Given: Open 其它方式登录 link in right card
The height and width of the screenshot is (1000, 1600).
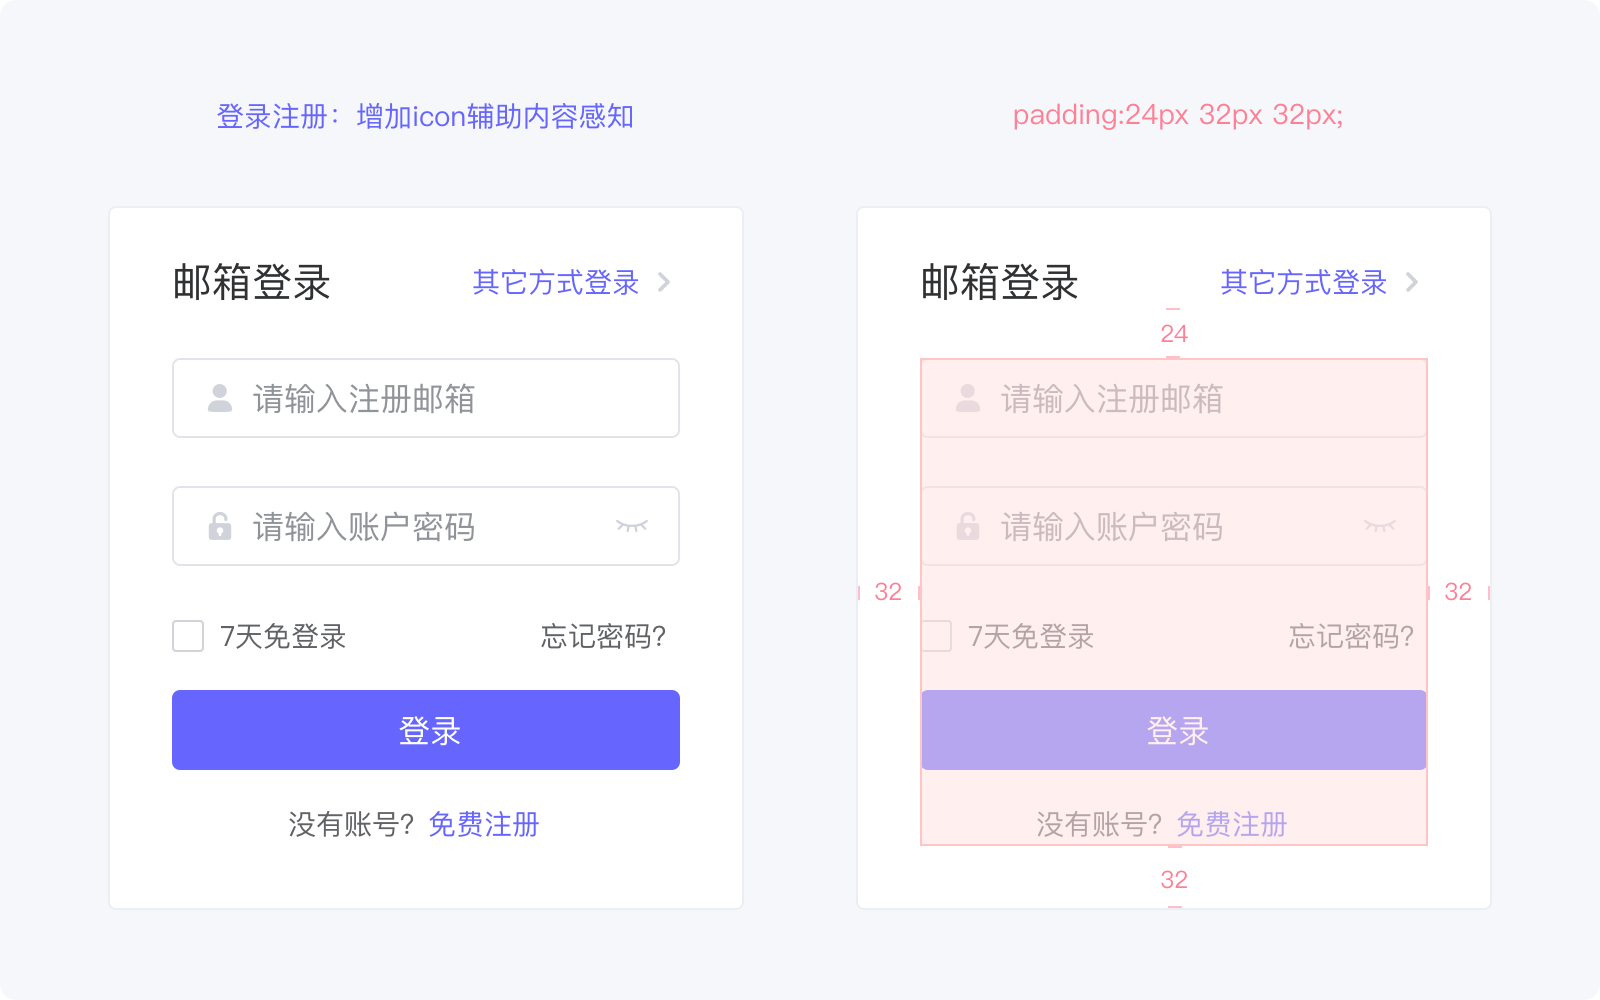Looking at the screenshot, I should (1304, 282).
